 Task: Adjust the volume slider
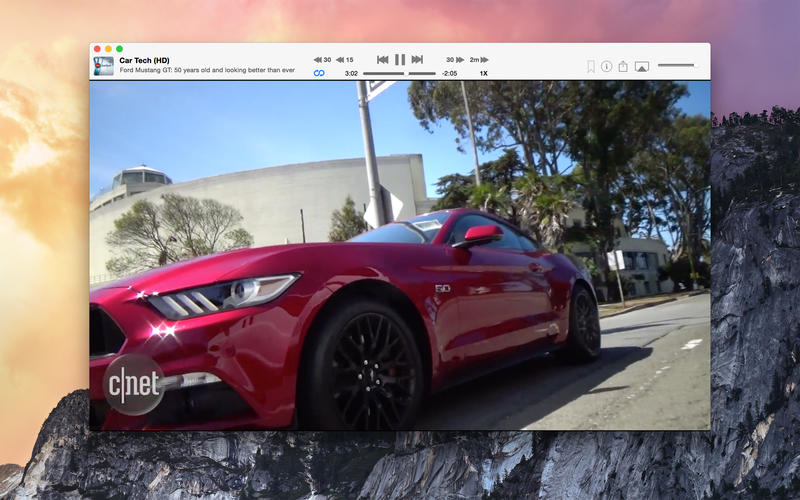[676, 65]
